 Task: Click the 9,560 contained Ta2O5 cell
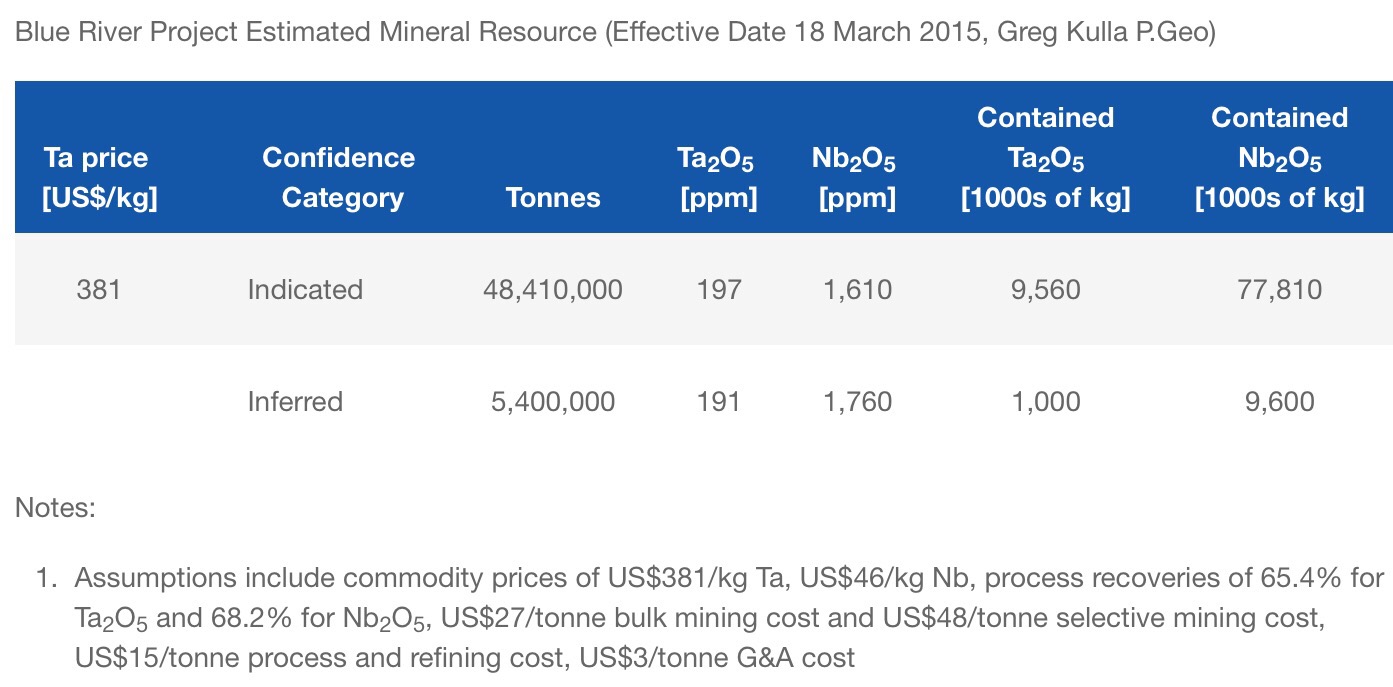tap(1045, 290)
